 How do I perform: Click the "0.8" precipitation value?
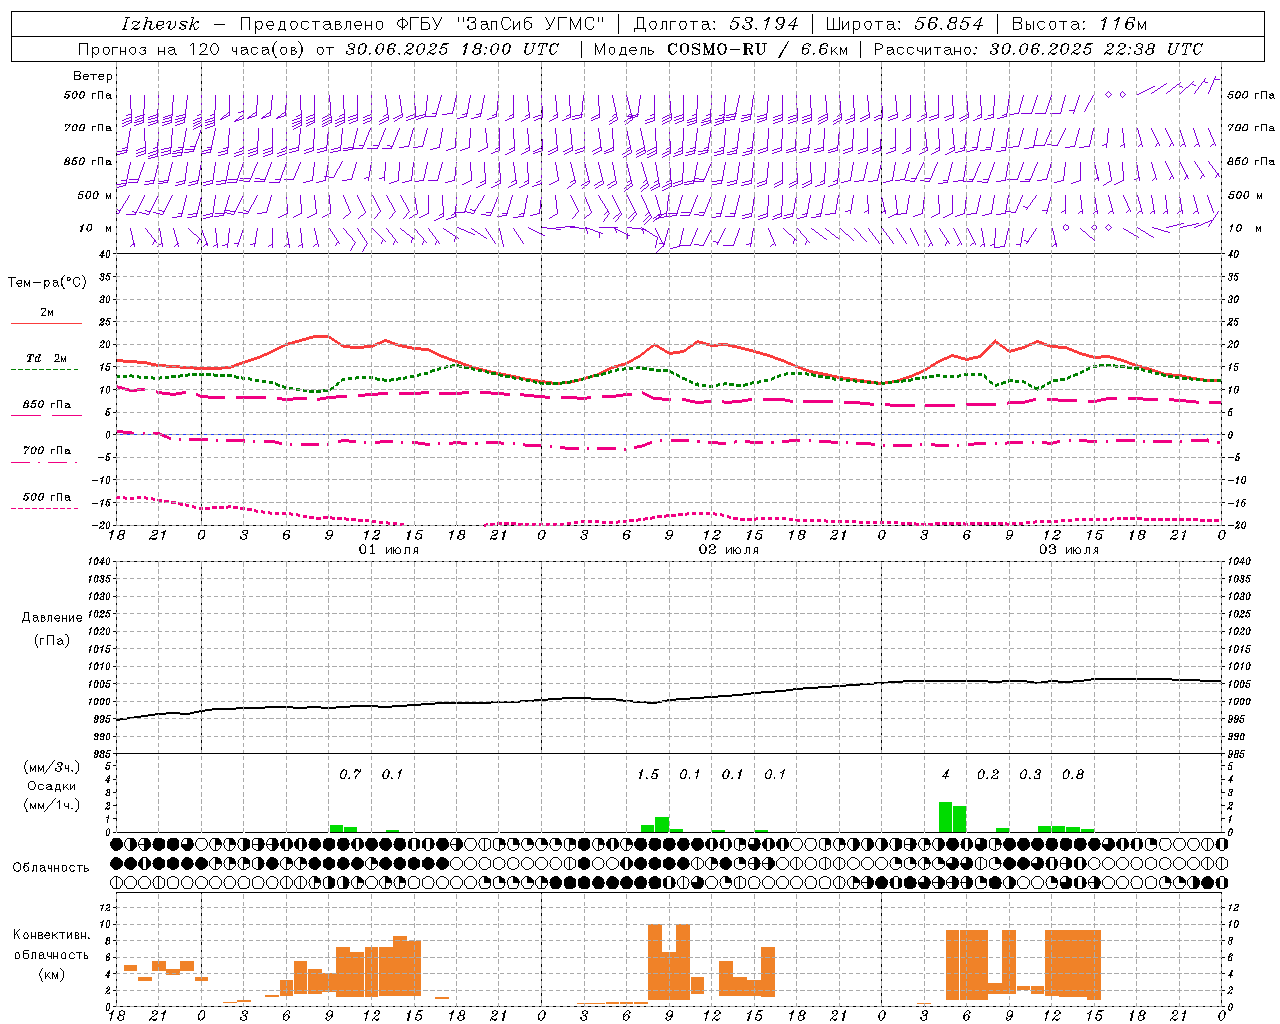[x=1073, y=774]
